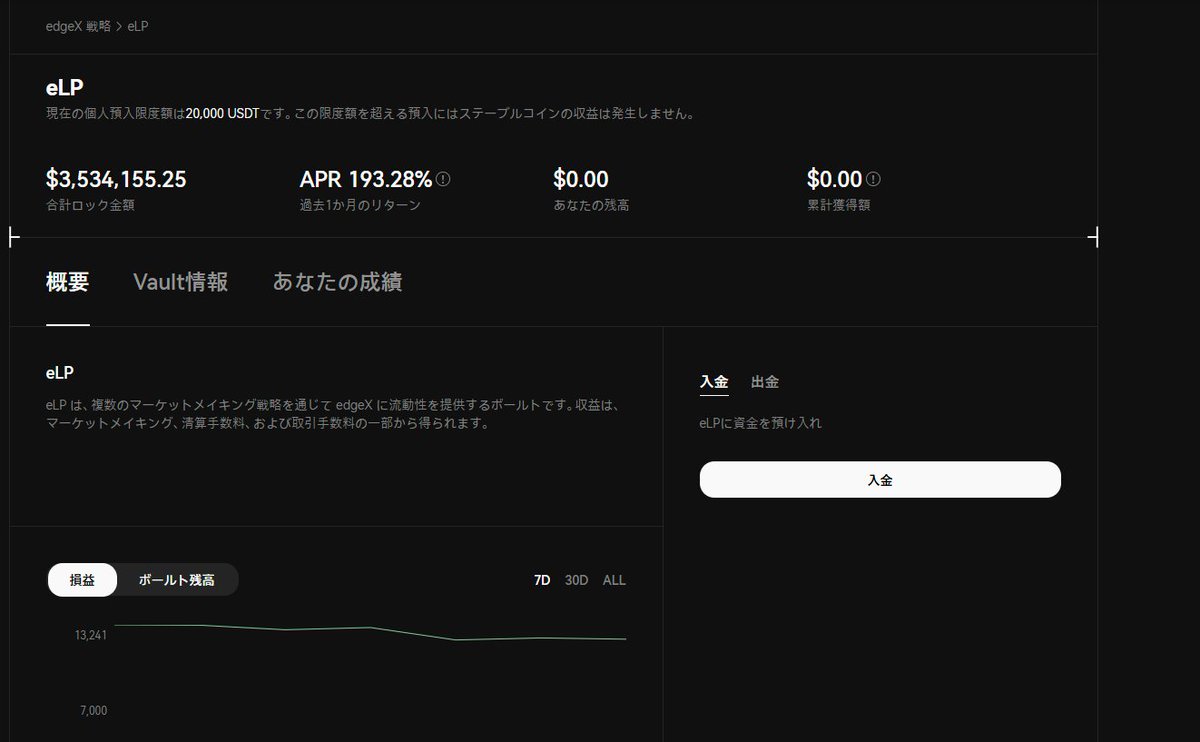Image resolution: width=1200 pixels, height=742 pixels.
Task: Open the Vault情報 tab
Action: 181,282
